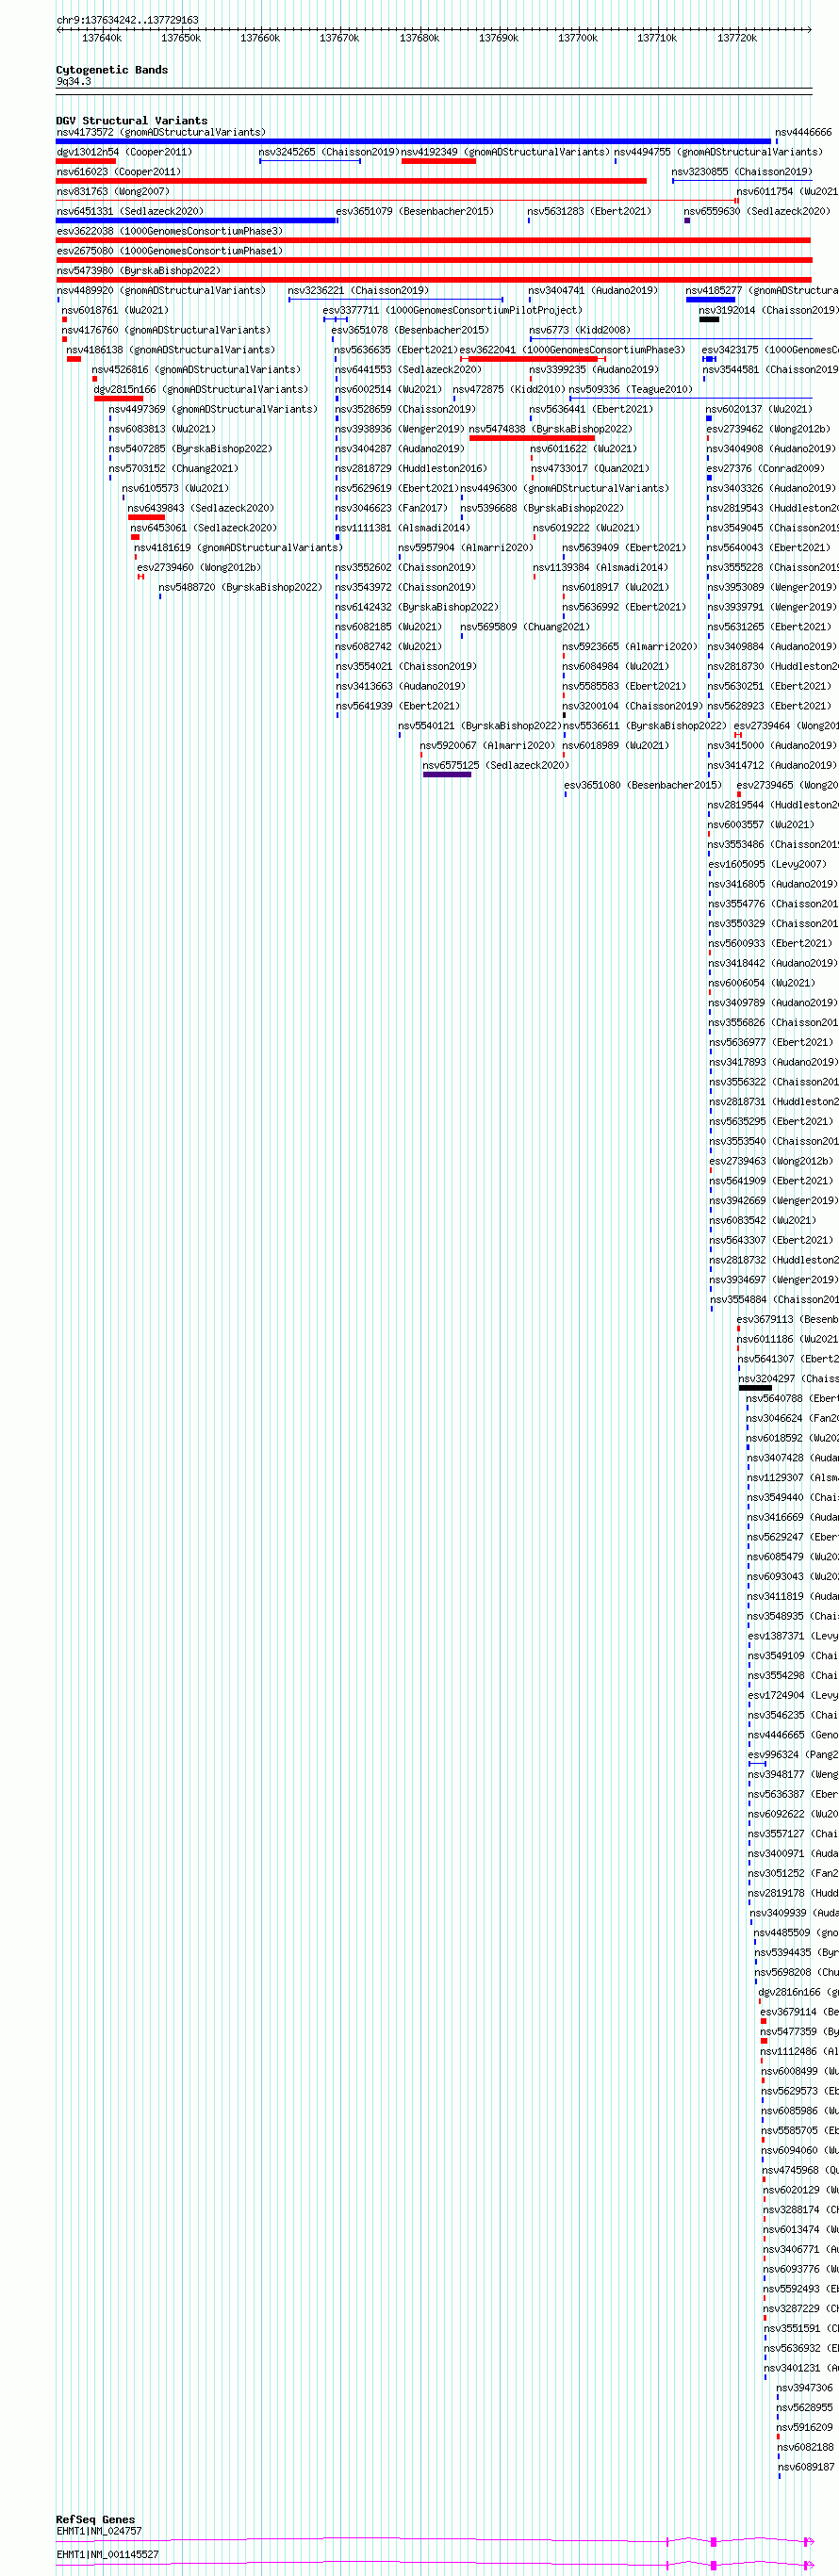Open variant dgv13012n54 (Cooper2011)
The width and height of the screenshot is (839, 2576).
124,152
